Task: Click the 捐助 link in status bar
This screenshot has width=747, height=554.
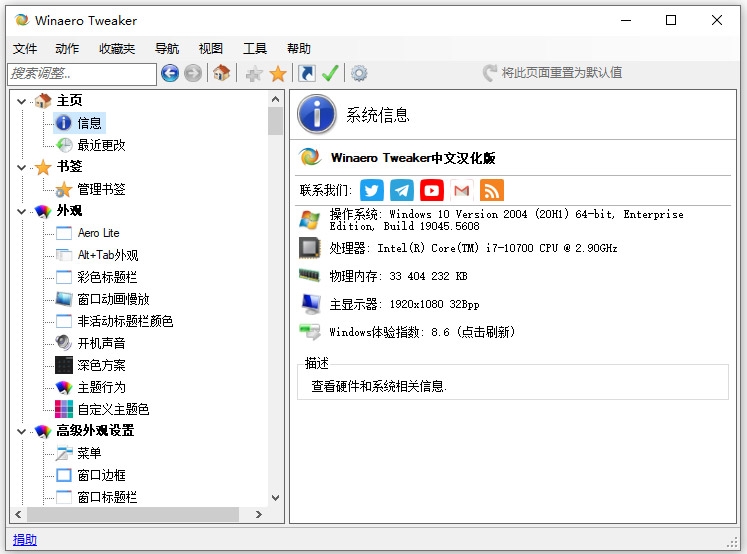Action: point(25,540)
